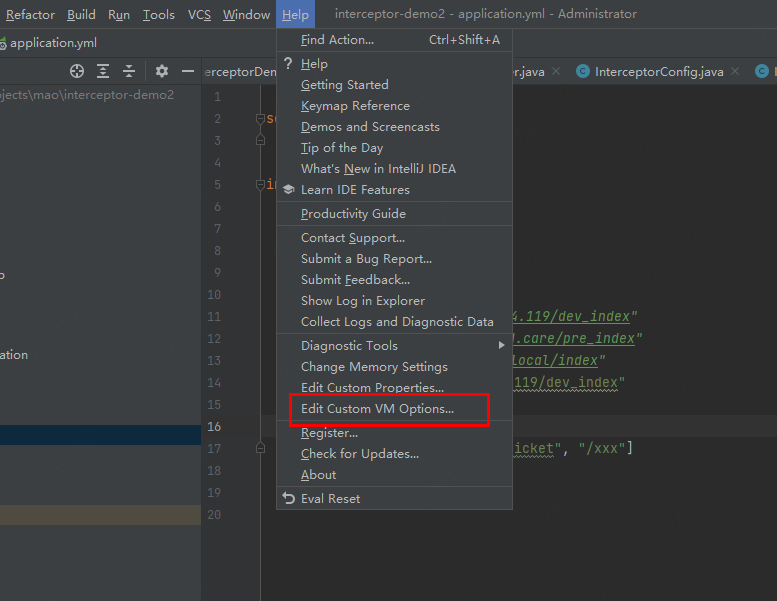
Task: Open the Build menu
Action: click(x=81, y=15)
